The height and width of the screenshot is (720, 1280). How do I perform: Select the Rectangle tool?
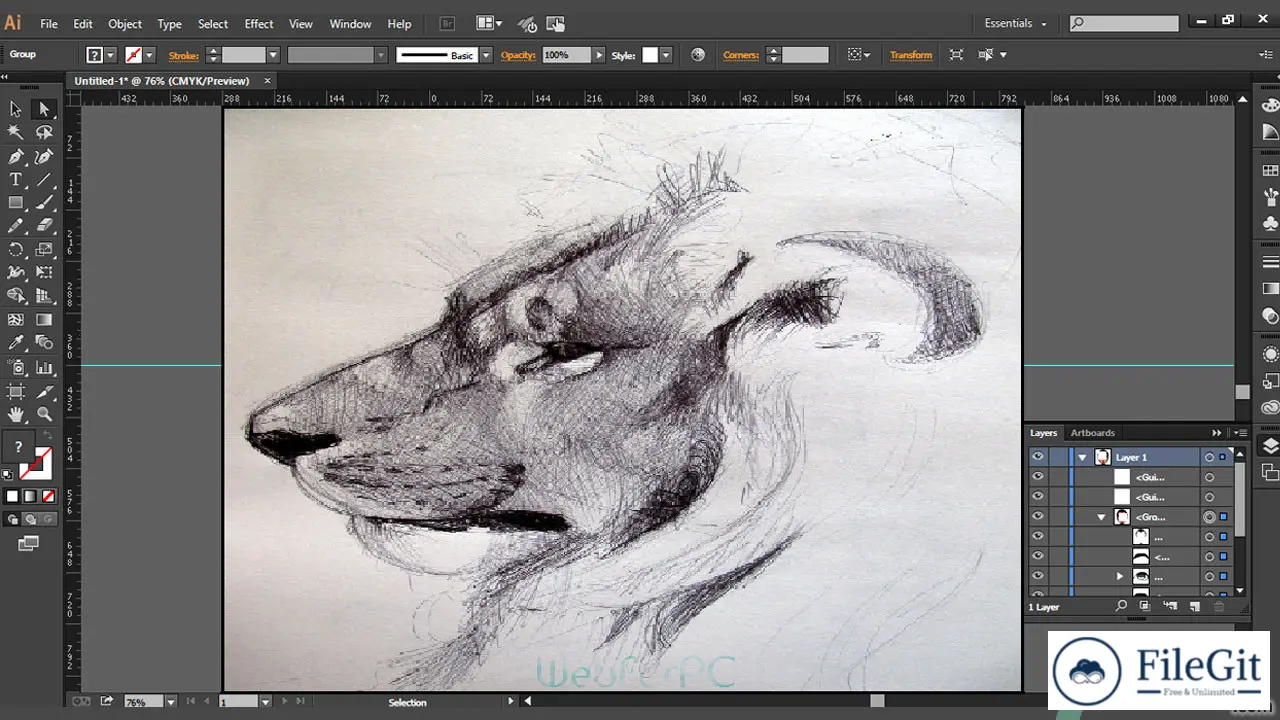(x=16, y=203)
